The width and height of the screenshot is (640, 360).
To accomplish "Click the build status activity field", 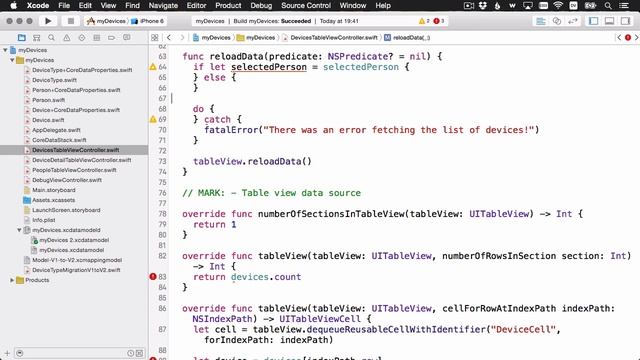I will point(320,21).
